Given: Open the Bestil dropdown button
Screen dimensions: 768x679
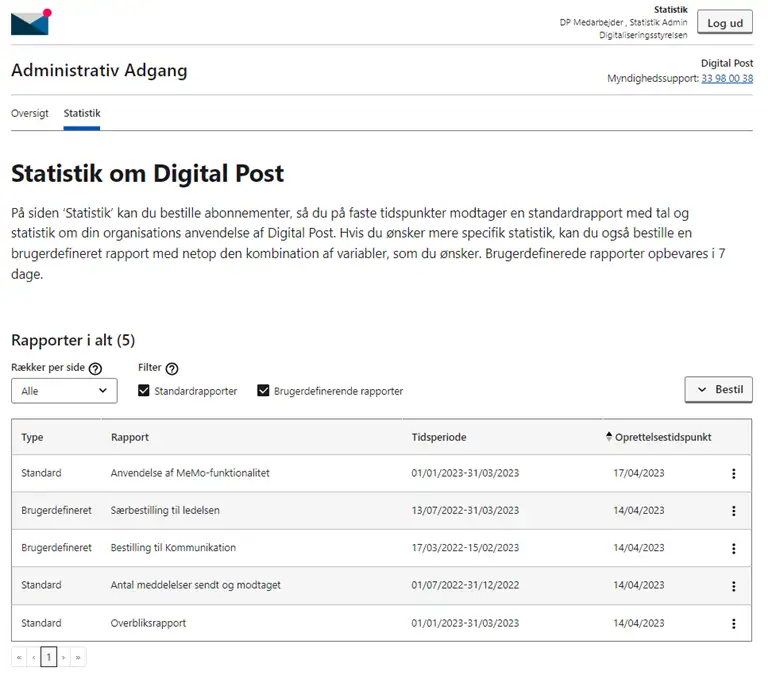Looking at the screenshot, I should coord(718,389).
